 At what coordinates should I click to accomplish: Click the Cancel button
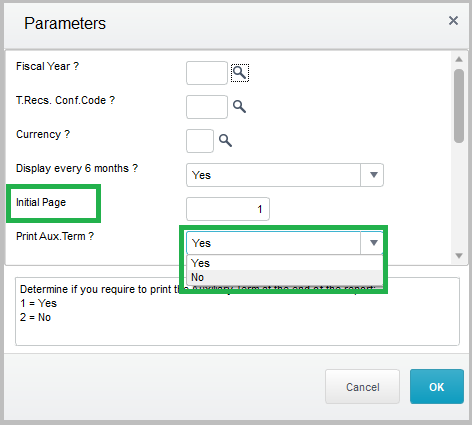[362, 387]
